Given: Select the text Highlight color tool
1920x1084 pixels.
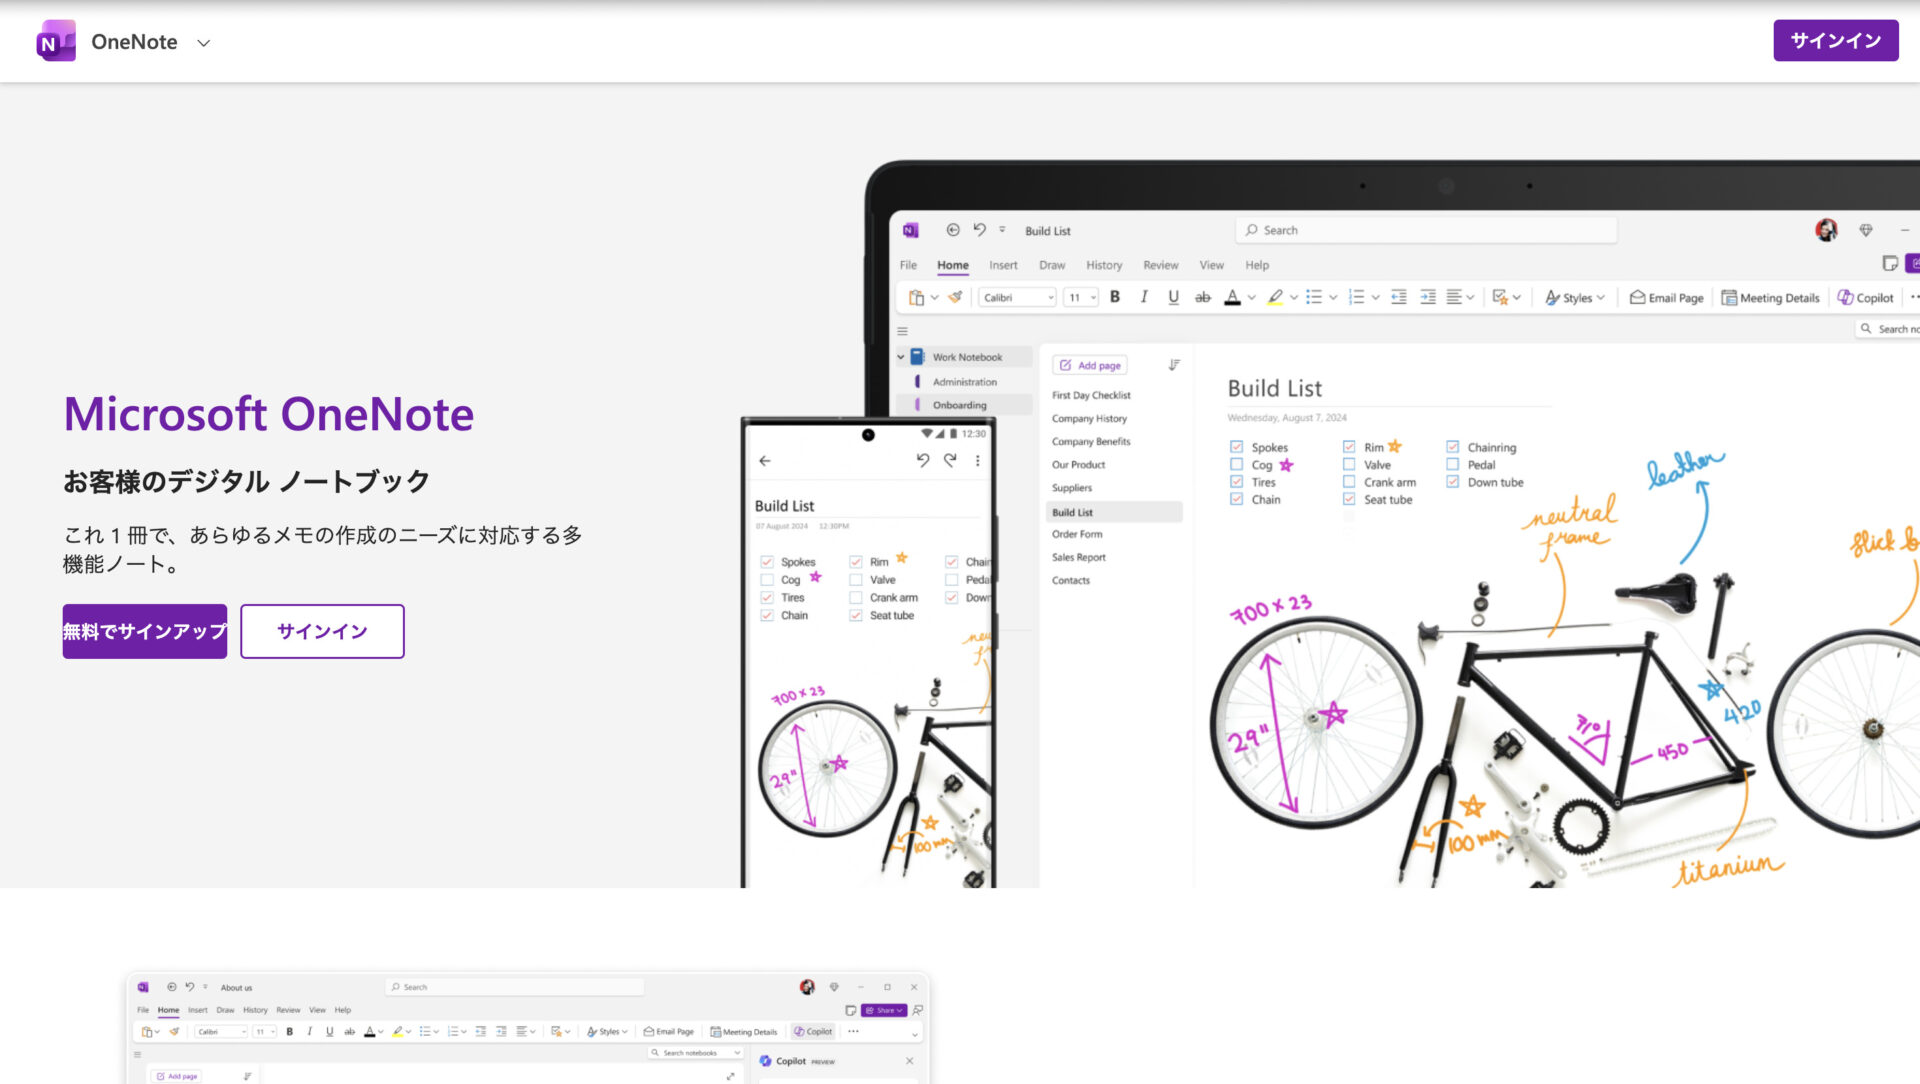Looking at the screenshot, I should click(1277, 297).
